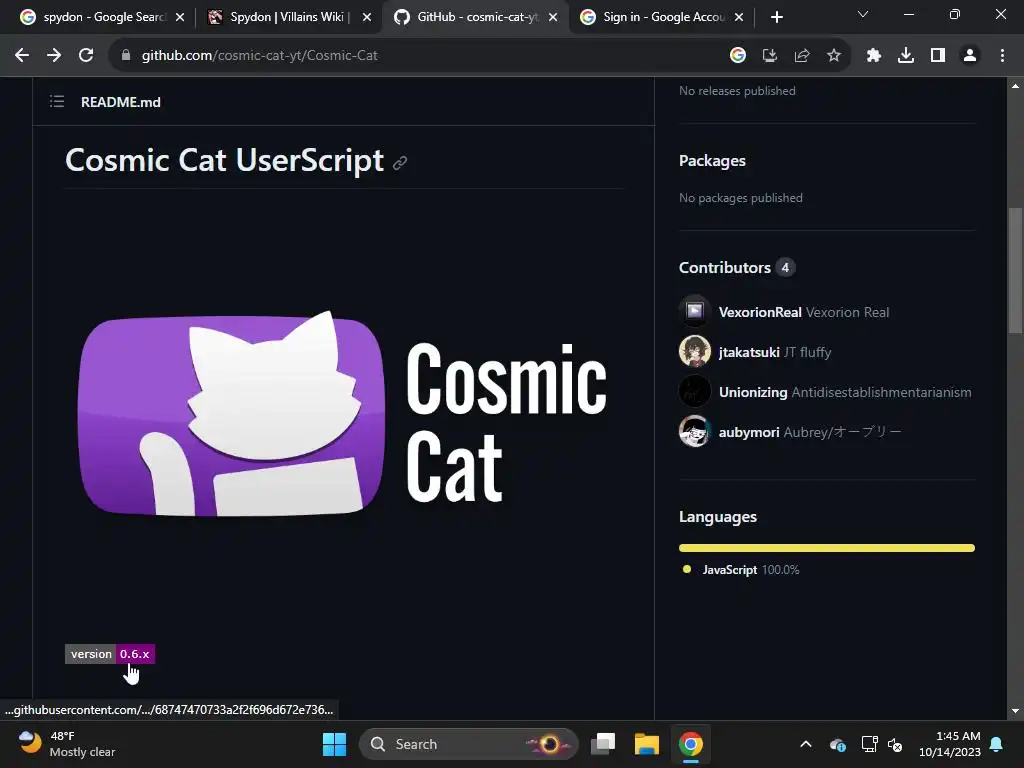Open the Windows Start menu

pyautogui.click(x=334, y=744)
